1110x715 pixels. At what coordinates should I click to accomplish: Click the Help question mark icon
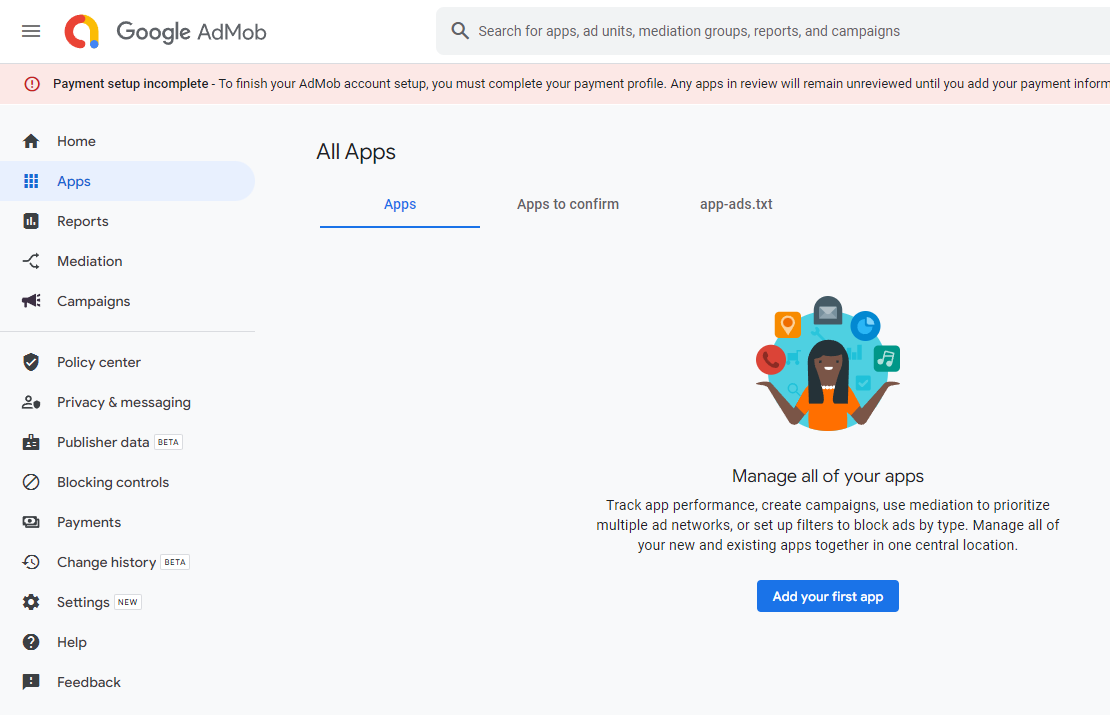pos(31,642)
